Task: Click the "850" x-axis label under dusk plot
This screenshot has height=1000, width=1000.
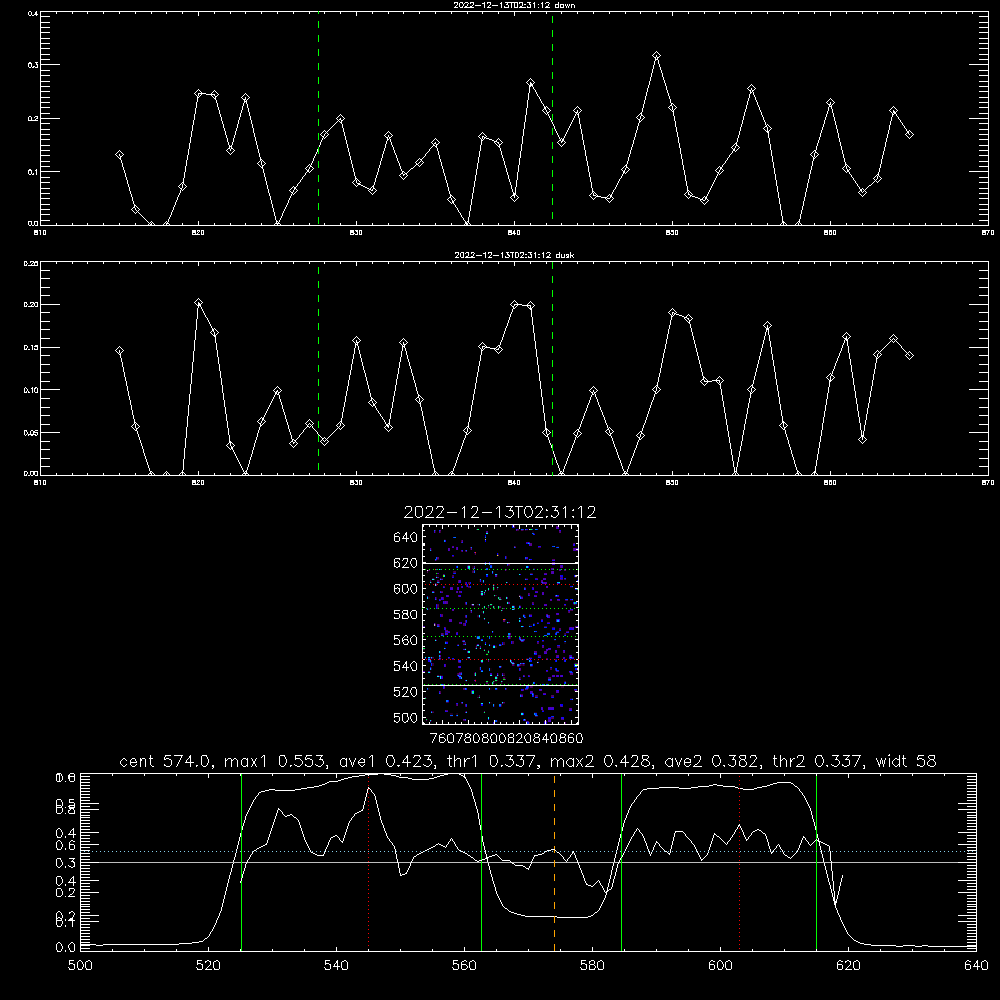Action: pyautogui.click(x=672, y=482)
